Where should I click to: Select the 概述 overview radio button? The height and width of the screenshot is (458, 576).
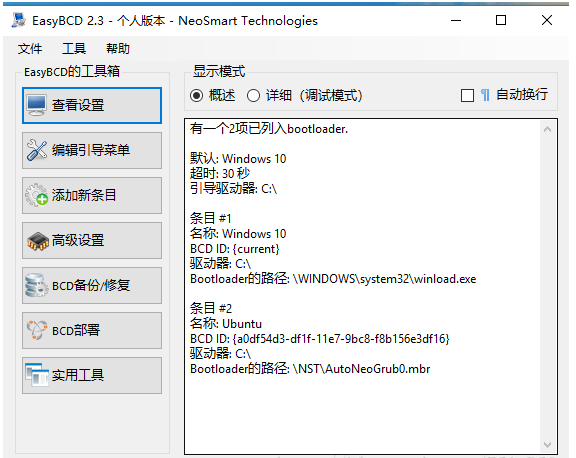click(197, 96)
